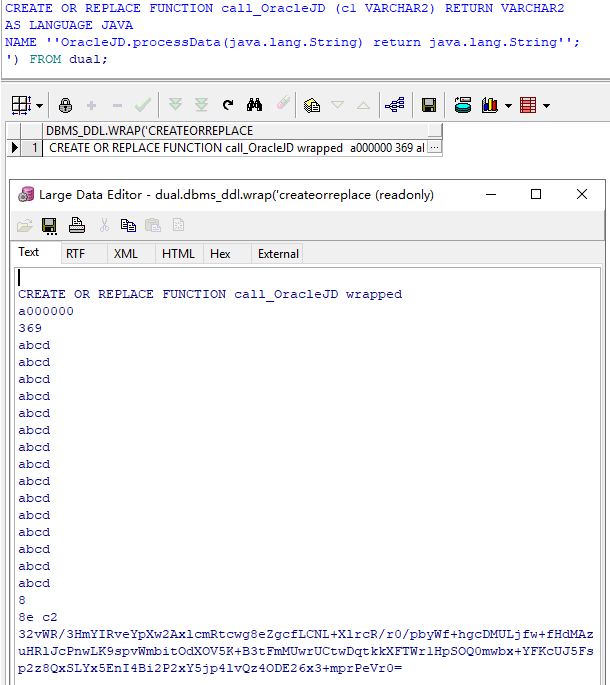
Task: Toggle the Edit data lock icon
Action: click(66, 105)
